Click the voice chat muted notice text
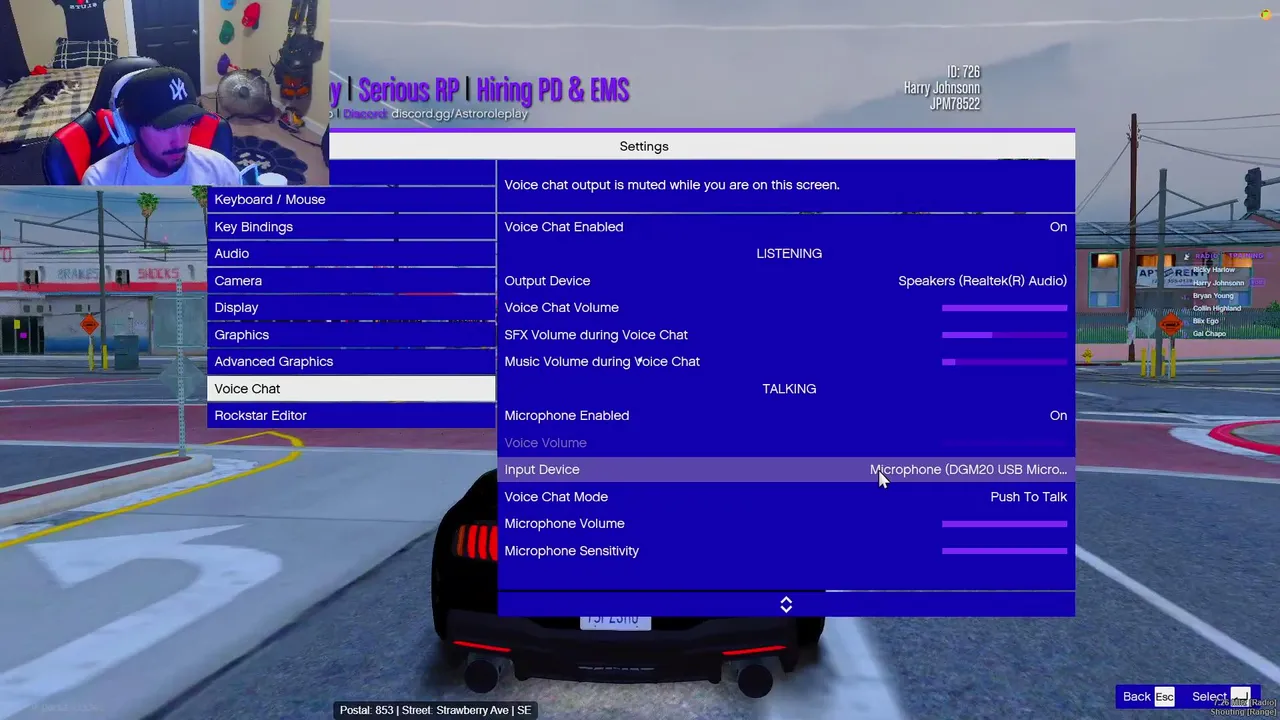The image size is (1280, 720). [x=672, y=185]
